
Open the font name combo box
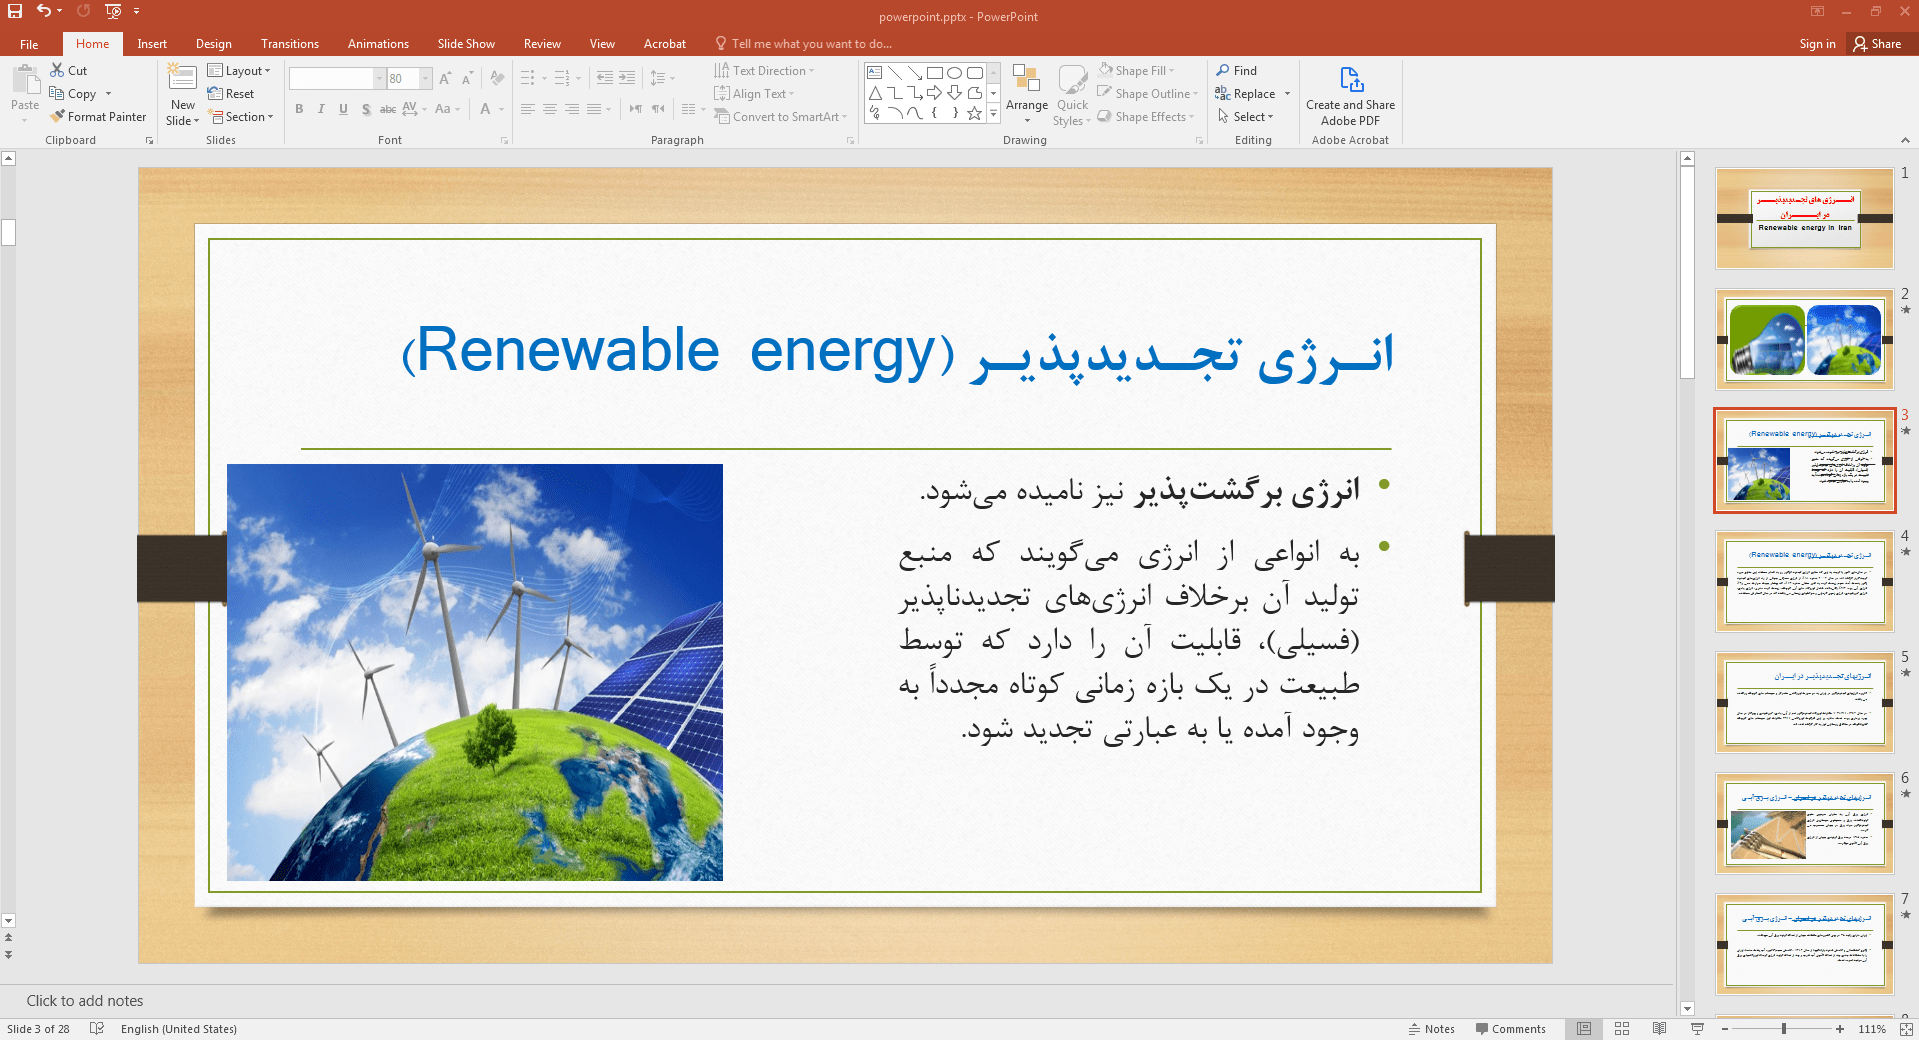[337, 79]
